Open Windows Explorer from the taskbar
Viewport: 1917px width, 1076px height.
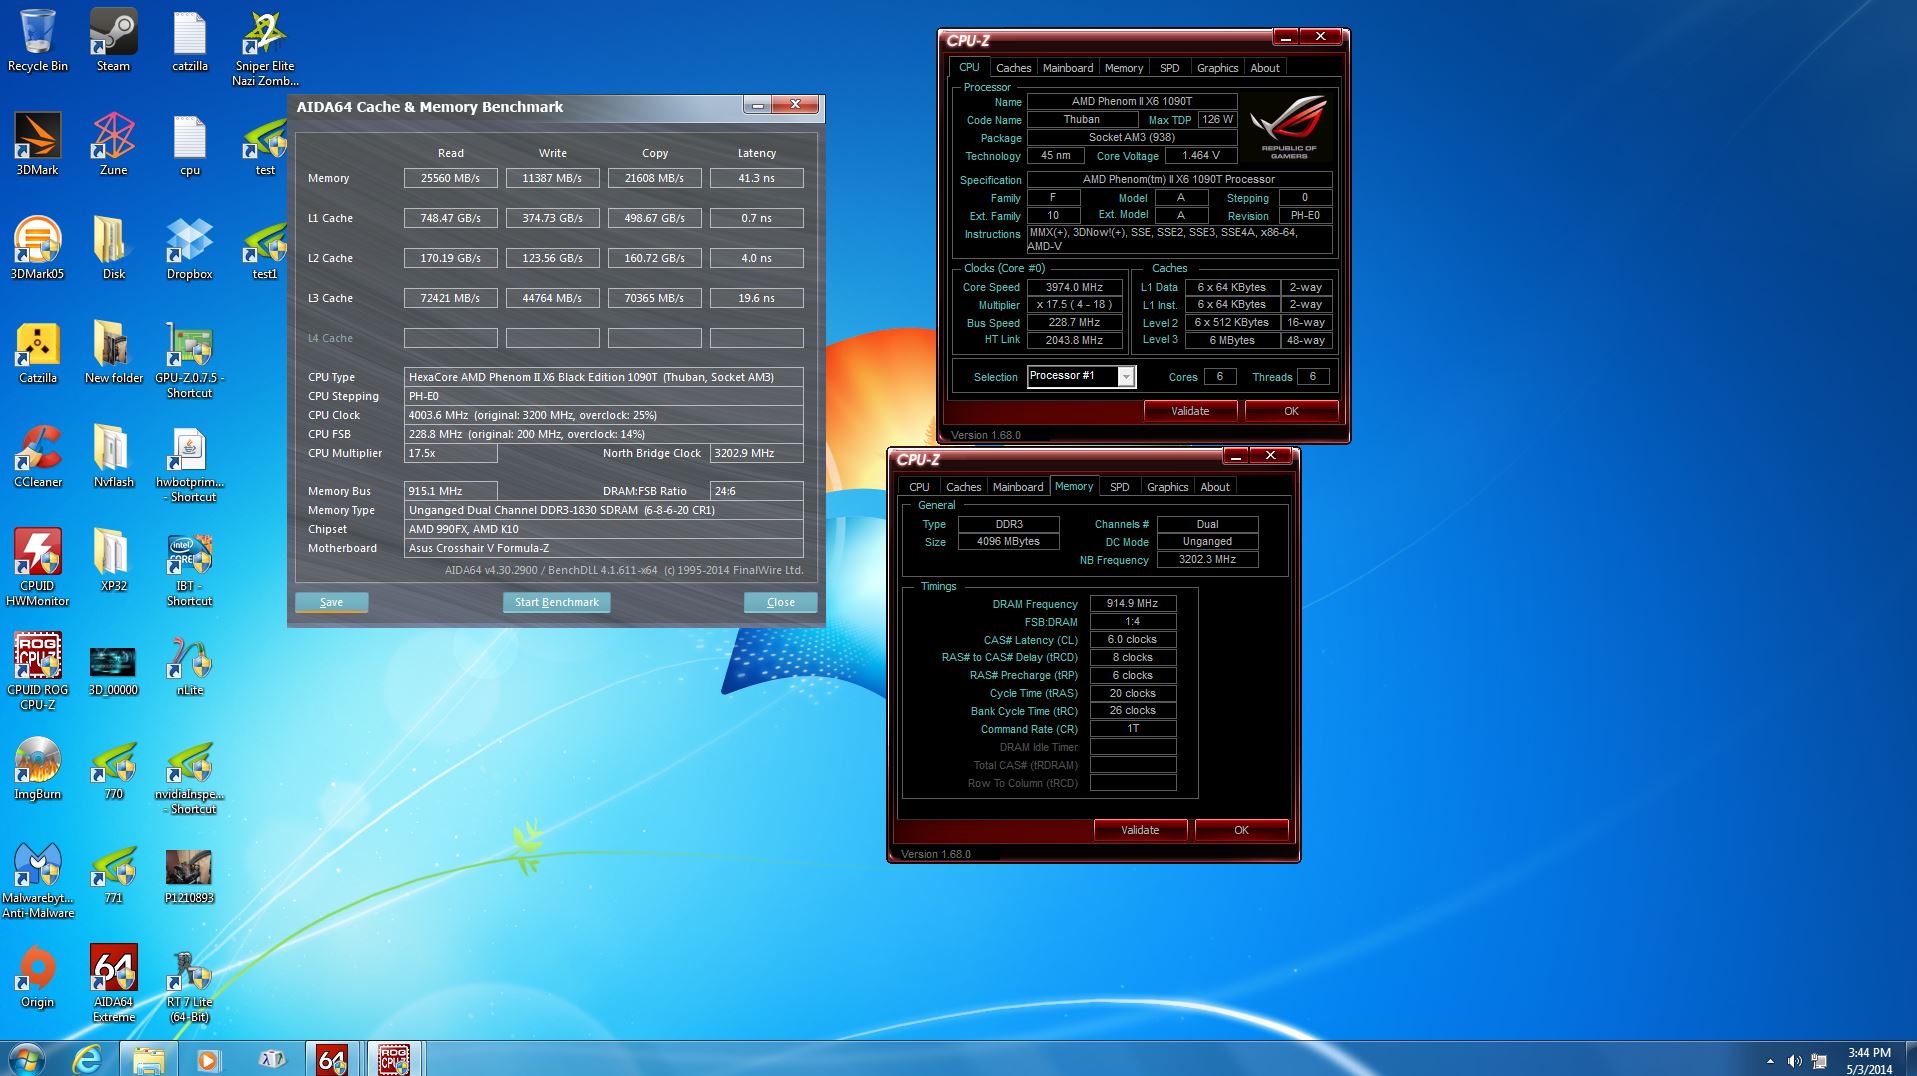coord(149,1058)
